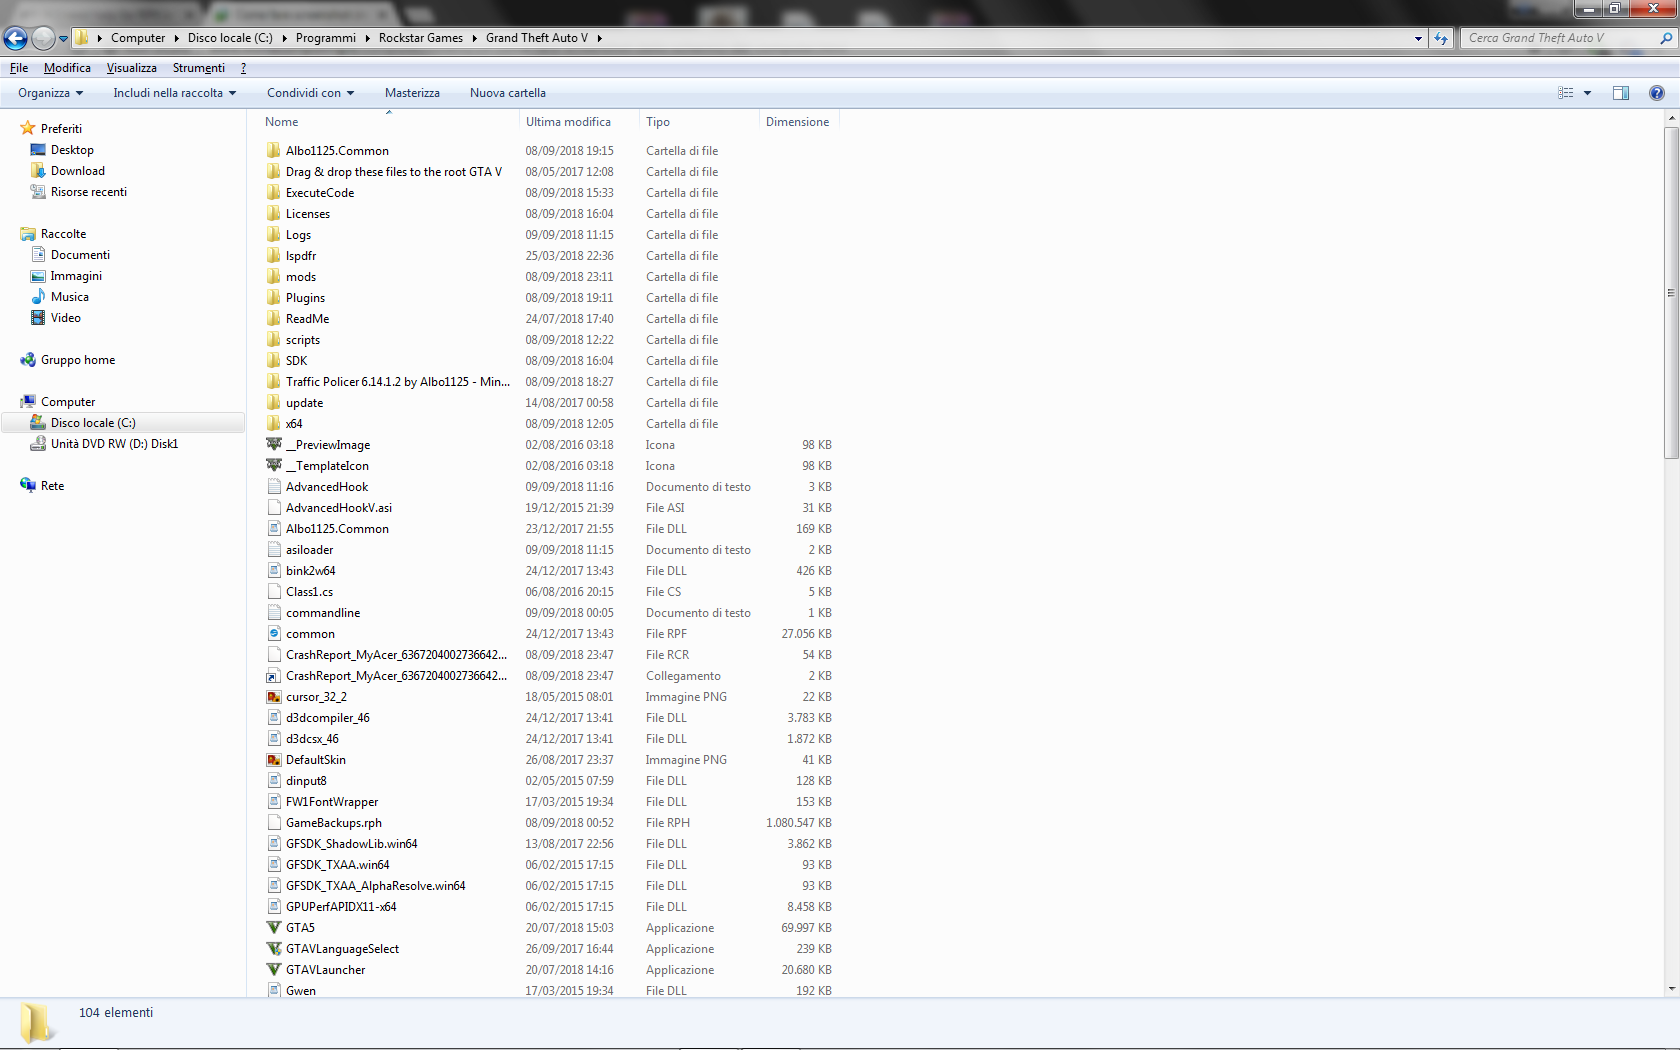Screen dimensions: 1680x1050
Task: Open Includi nella raccolta dropdown
Action: click(x=174, y=93)
